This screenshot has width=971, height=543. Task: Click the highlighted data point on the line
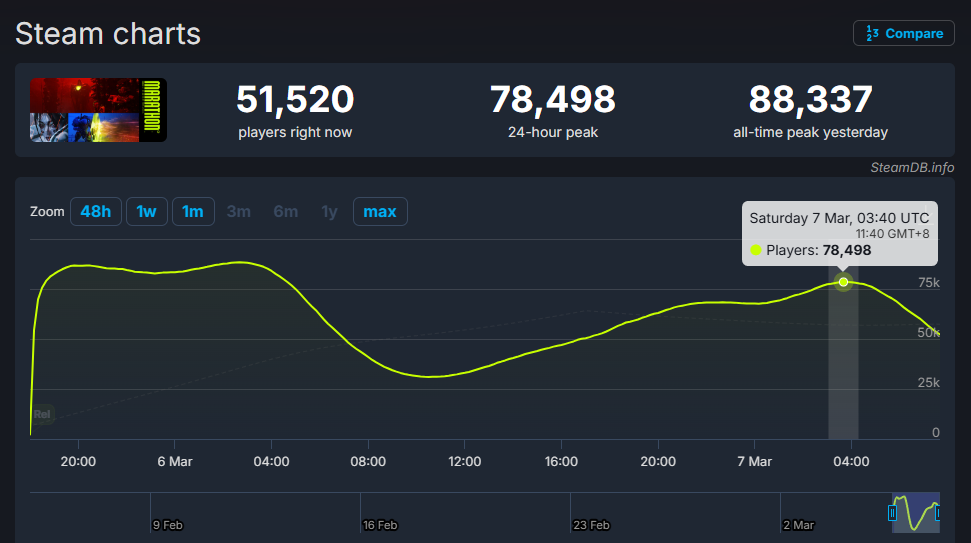844,282
